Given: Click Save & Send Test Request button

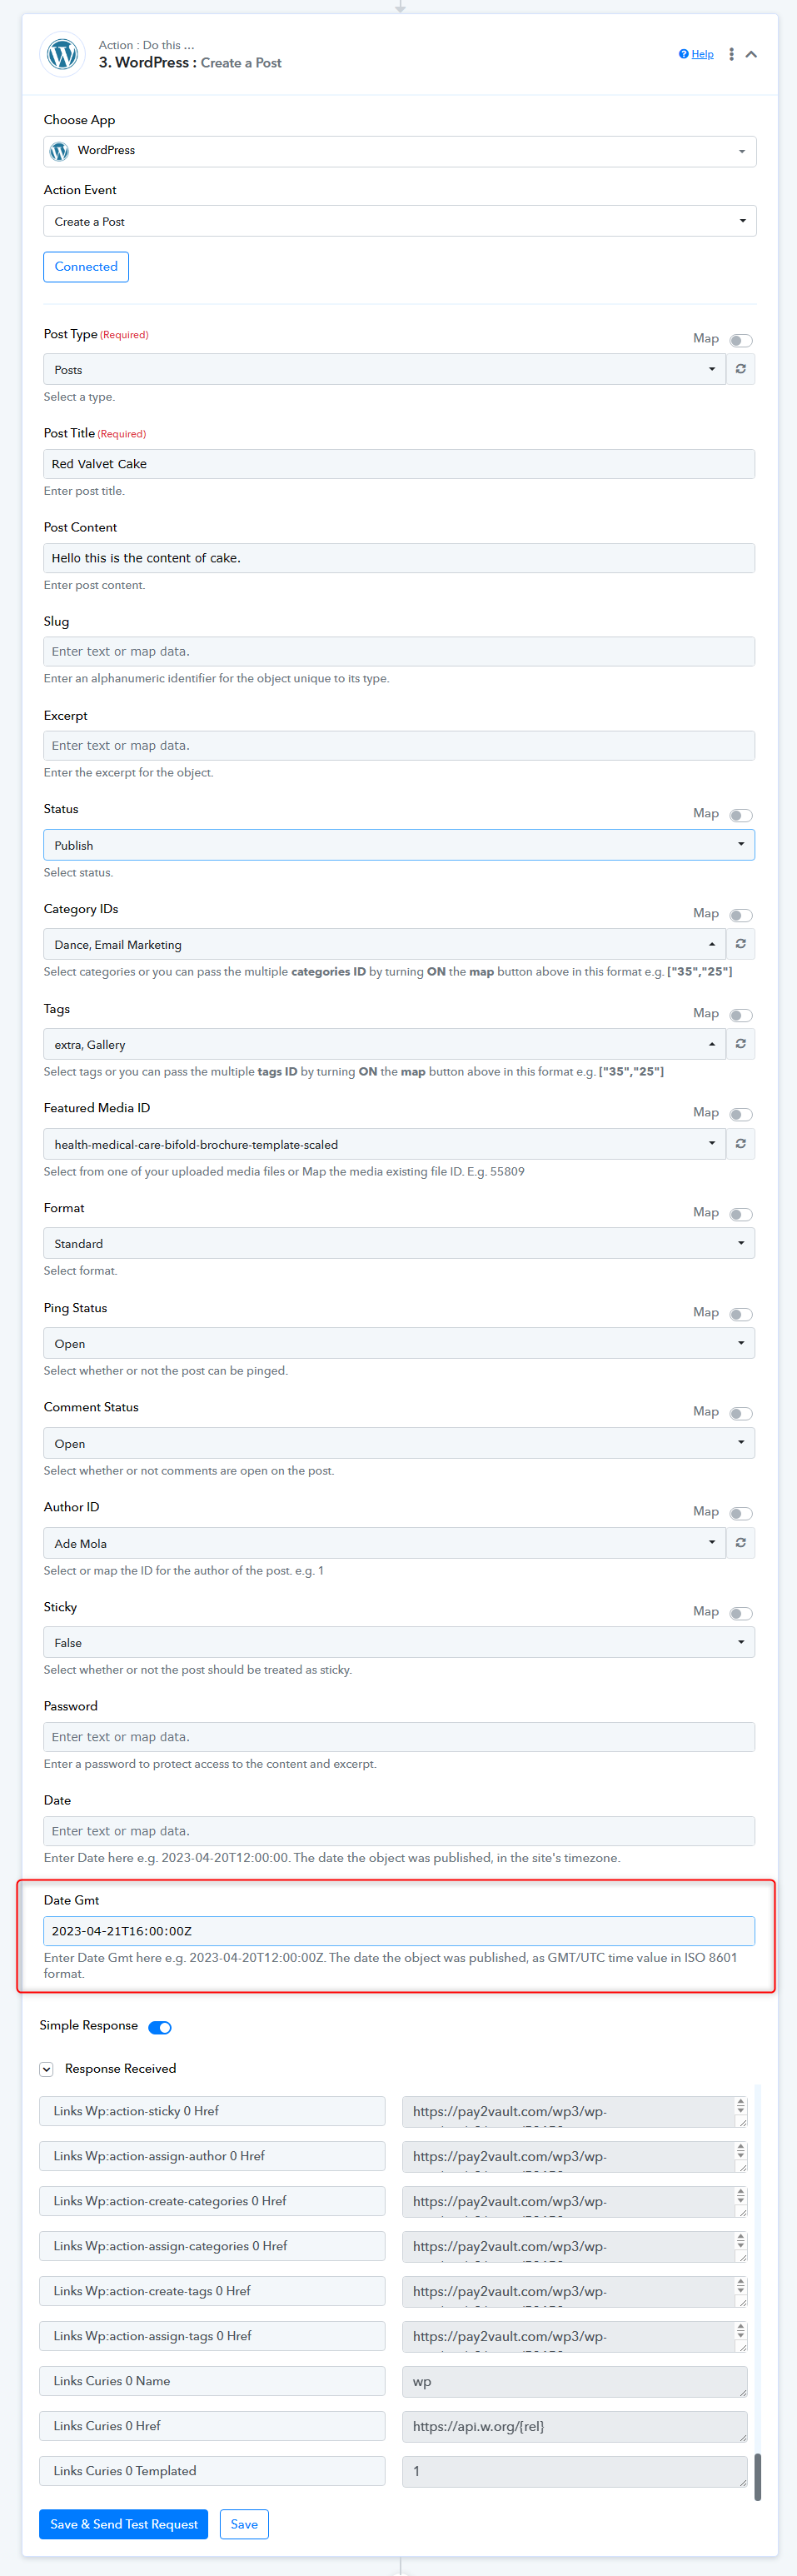Looking at the screenshot, I should pyautogui.click(x=124, y=2524).
